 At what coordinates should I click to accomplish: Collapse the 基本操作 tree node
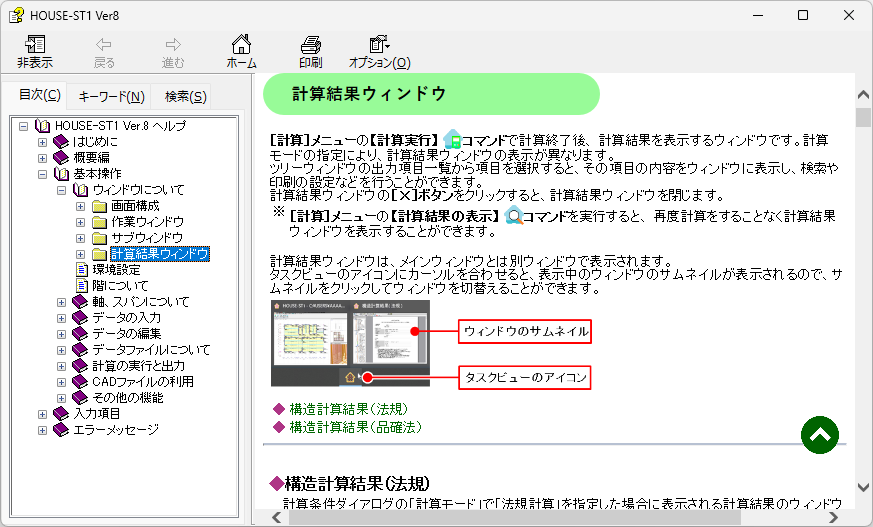[x=42, y=174]
